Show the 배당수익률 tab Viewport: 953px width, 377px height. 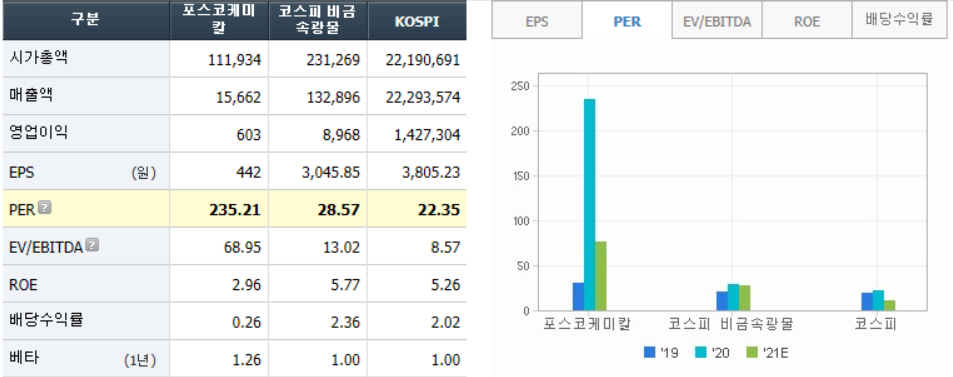pyautogui.click(x=900, y=21)
